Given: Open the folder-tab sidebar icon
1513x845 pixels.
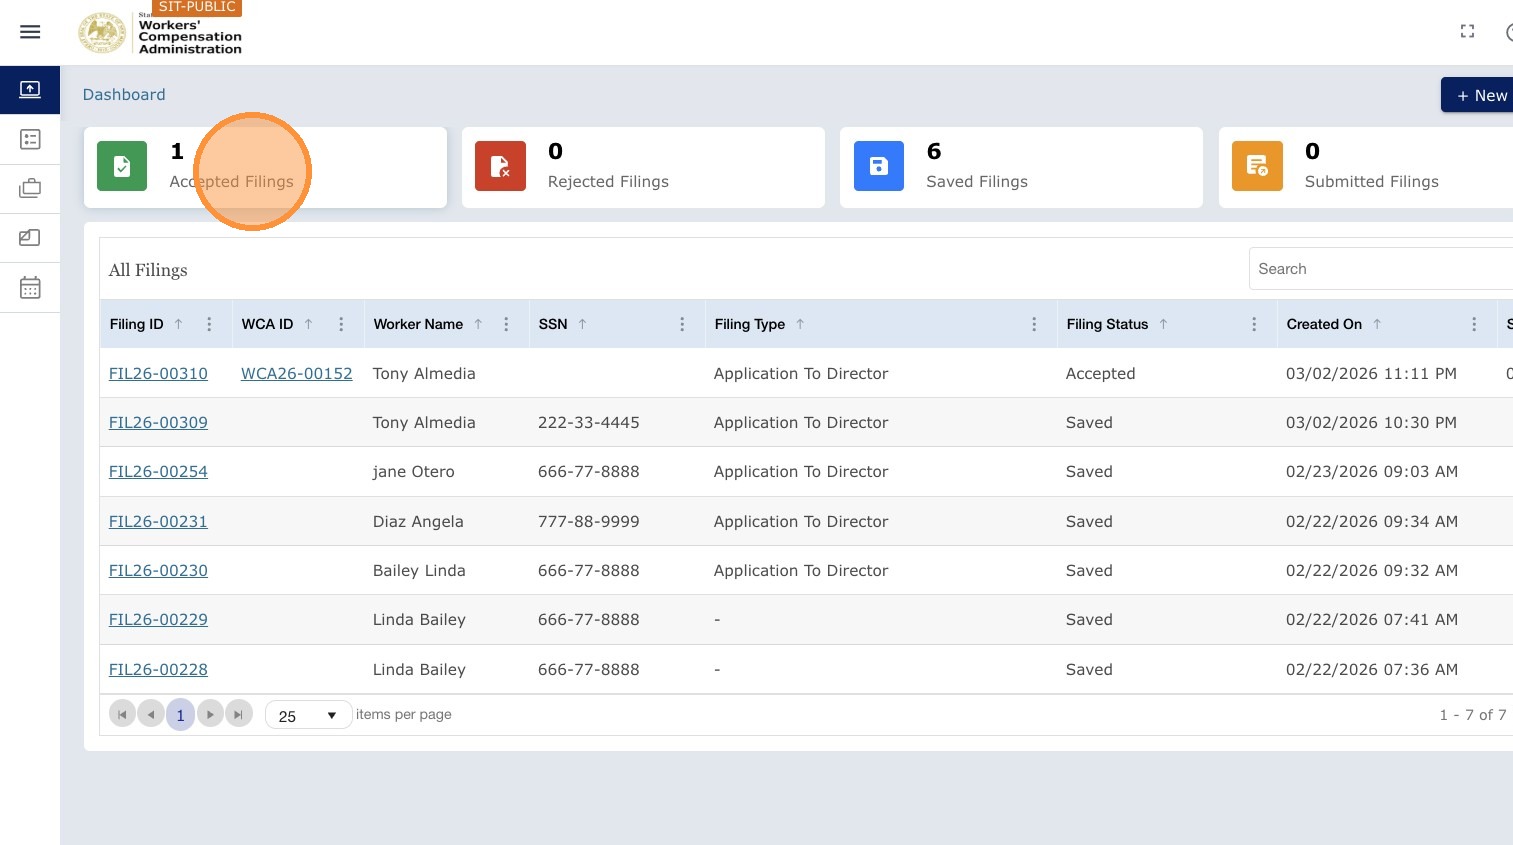Looking at the screenshot, I should (x=30, y=238).
